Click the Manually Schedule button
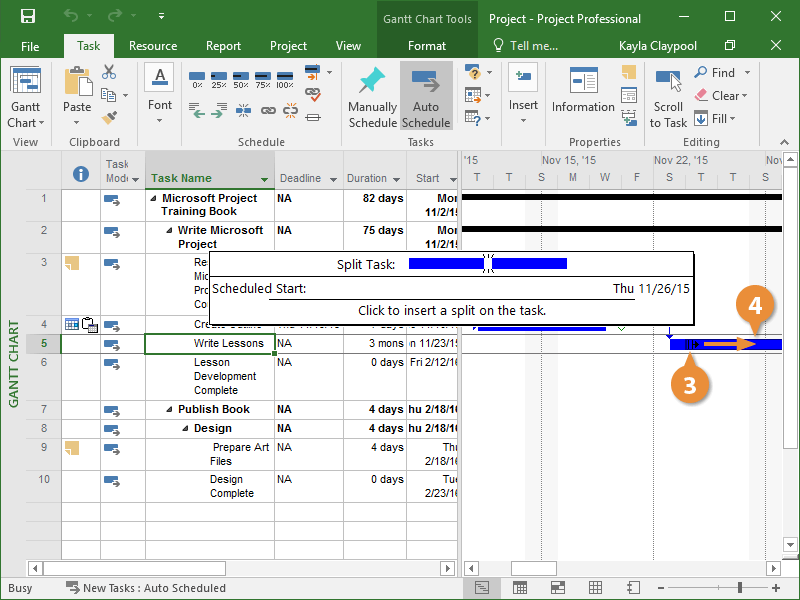This screenshot has height=600, width=800. [x=372, y=96]
